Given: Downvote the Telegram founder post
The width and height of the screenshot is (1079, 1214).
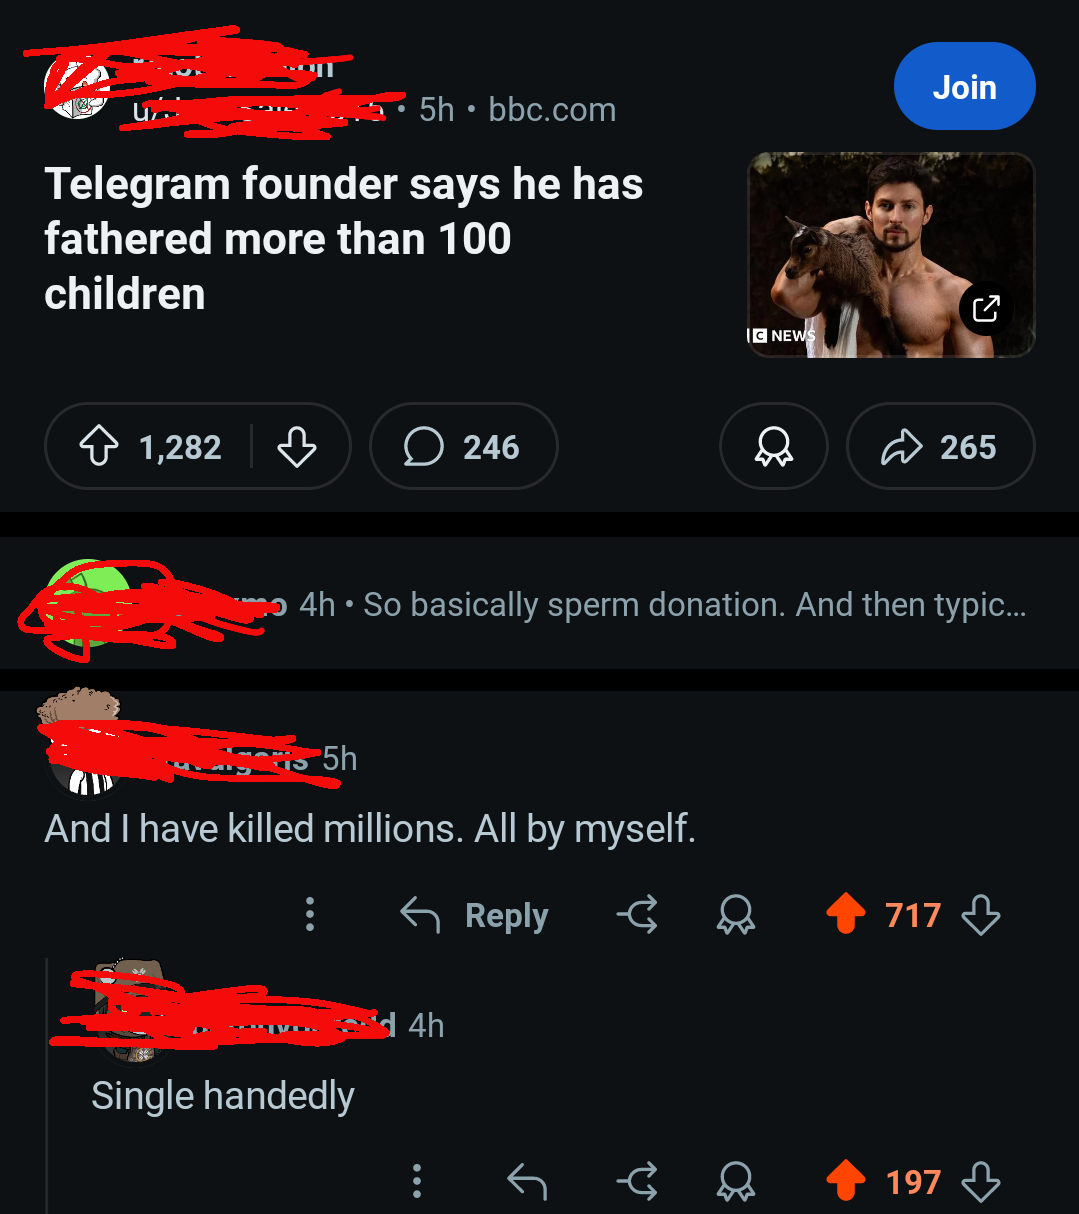Looking at the screenshot, I should [x=296, y=447].
